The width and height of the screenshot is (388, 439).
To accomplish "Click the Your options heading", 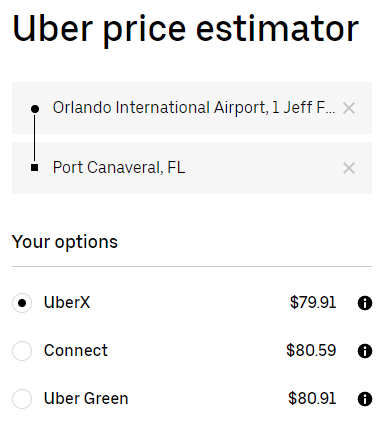I will (x=65, y=242).
